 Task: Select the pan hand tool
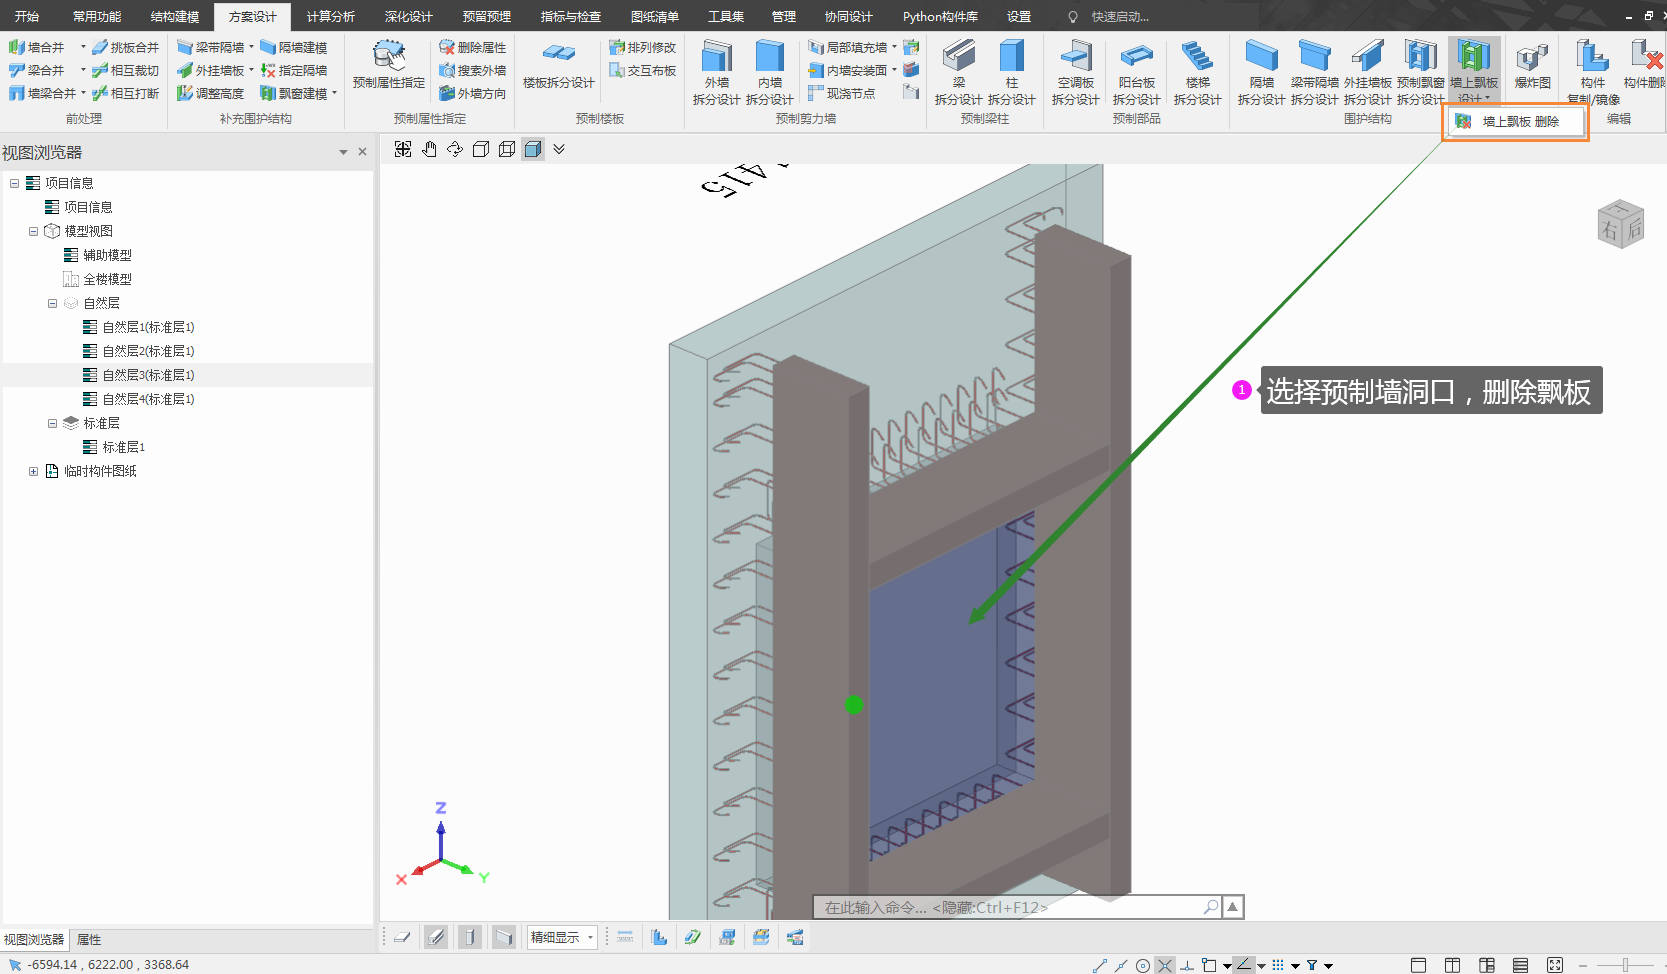coord(429,149)
